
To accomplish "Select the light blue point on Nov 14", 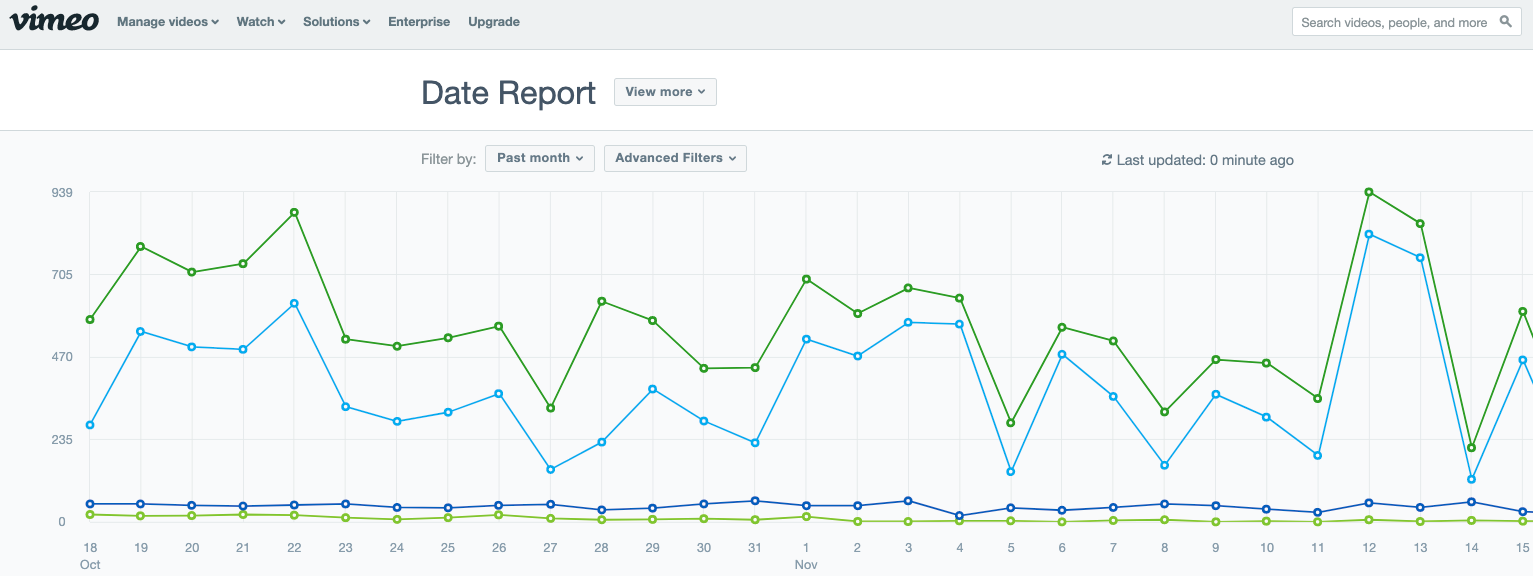I will 1471,479.
